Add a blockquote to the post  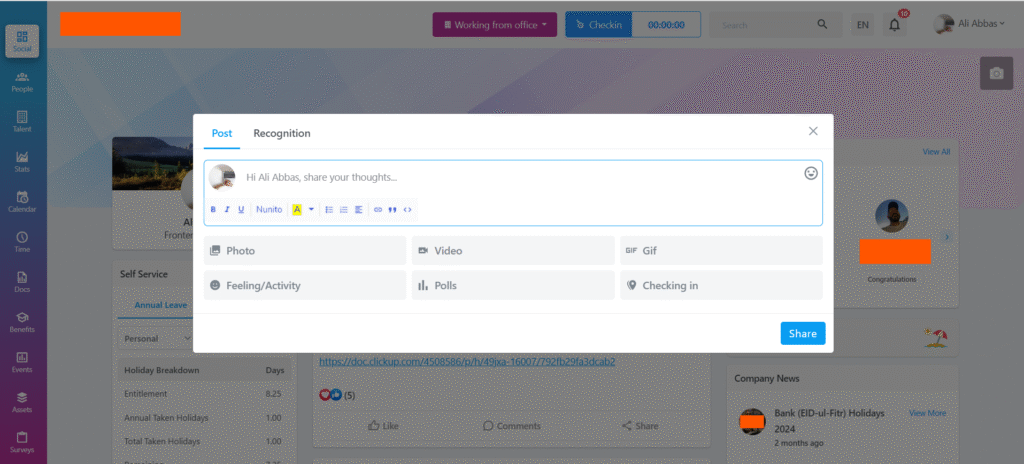click(392, 210)
